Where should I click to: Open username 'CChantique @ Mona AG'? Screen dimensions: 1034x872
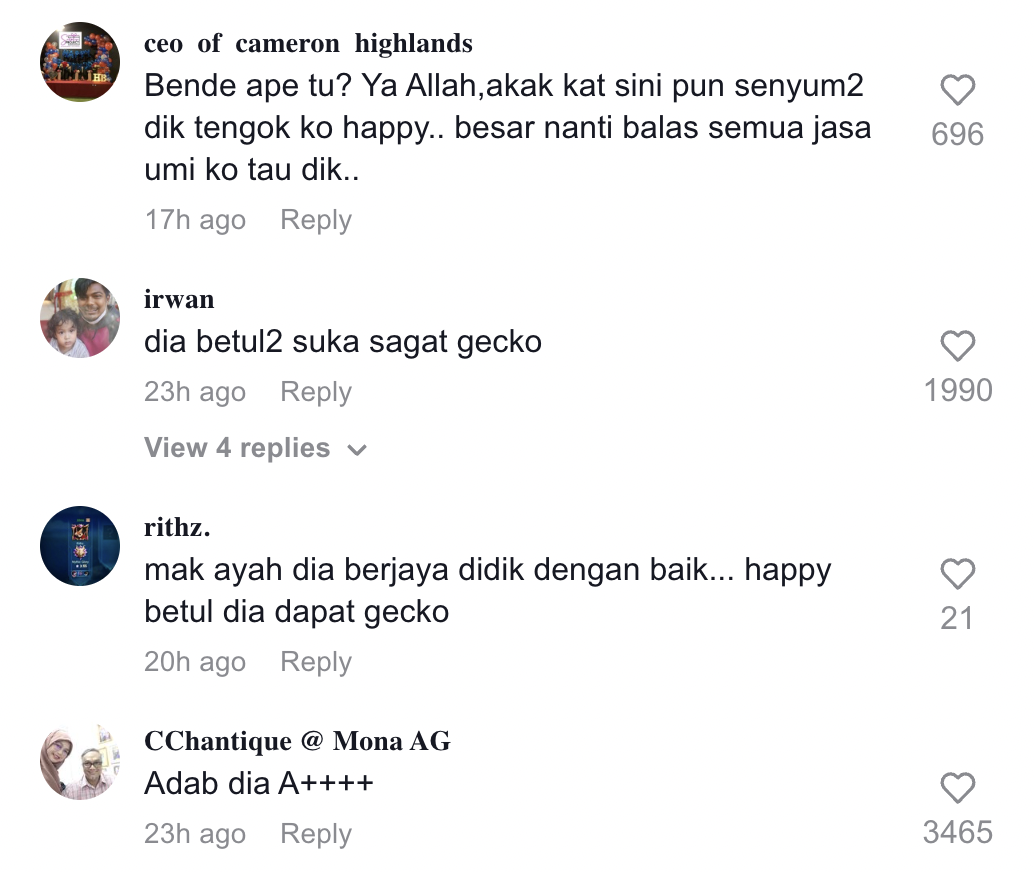(297, 741)
